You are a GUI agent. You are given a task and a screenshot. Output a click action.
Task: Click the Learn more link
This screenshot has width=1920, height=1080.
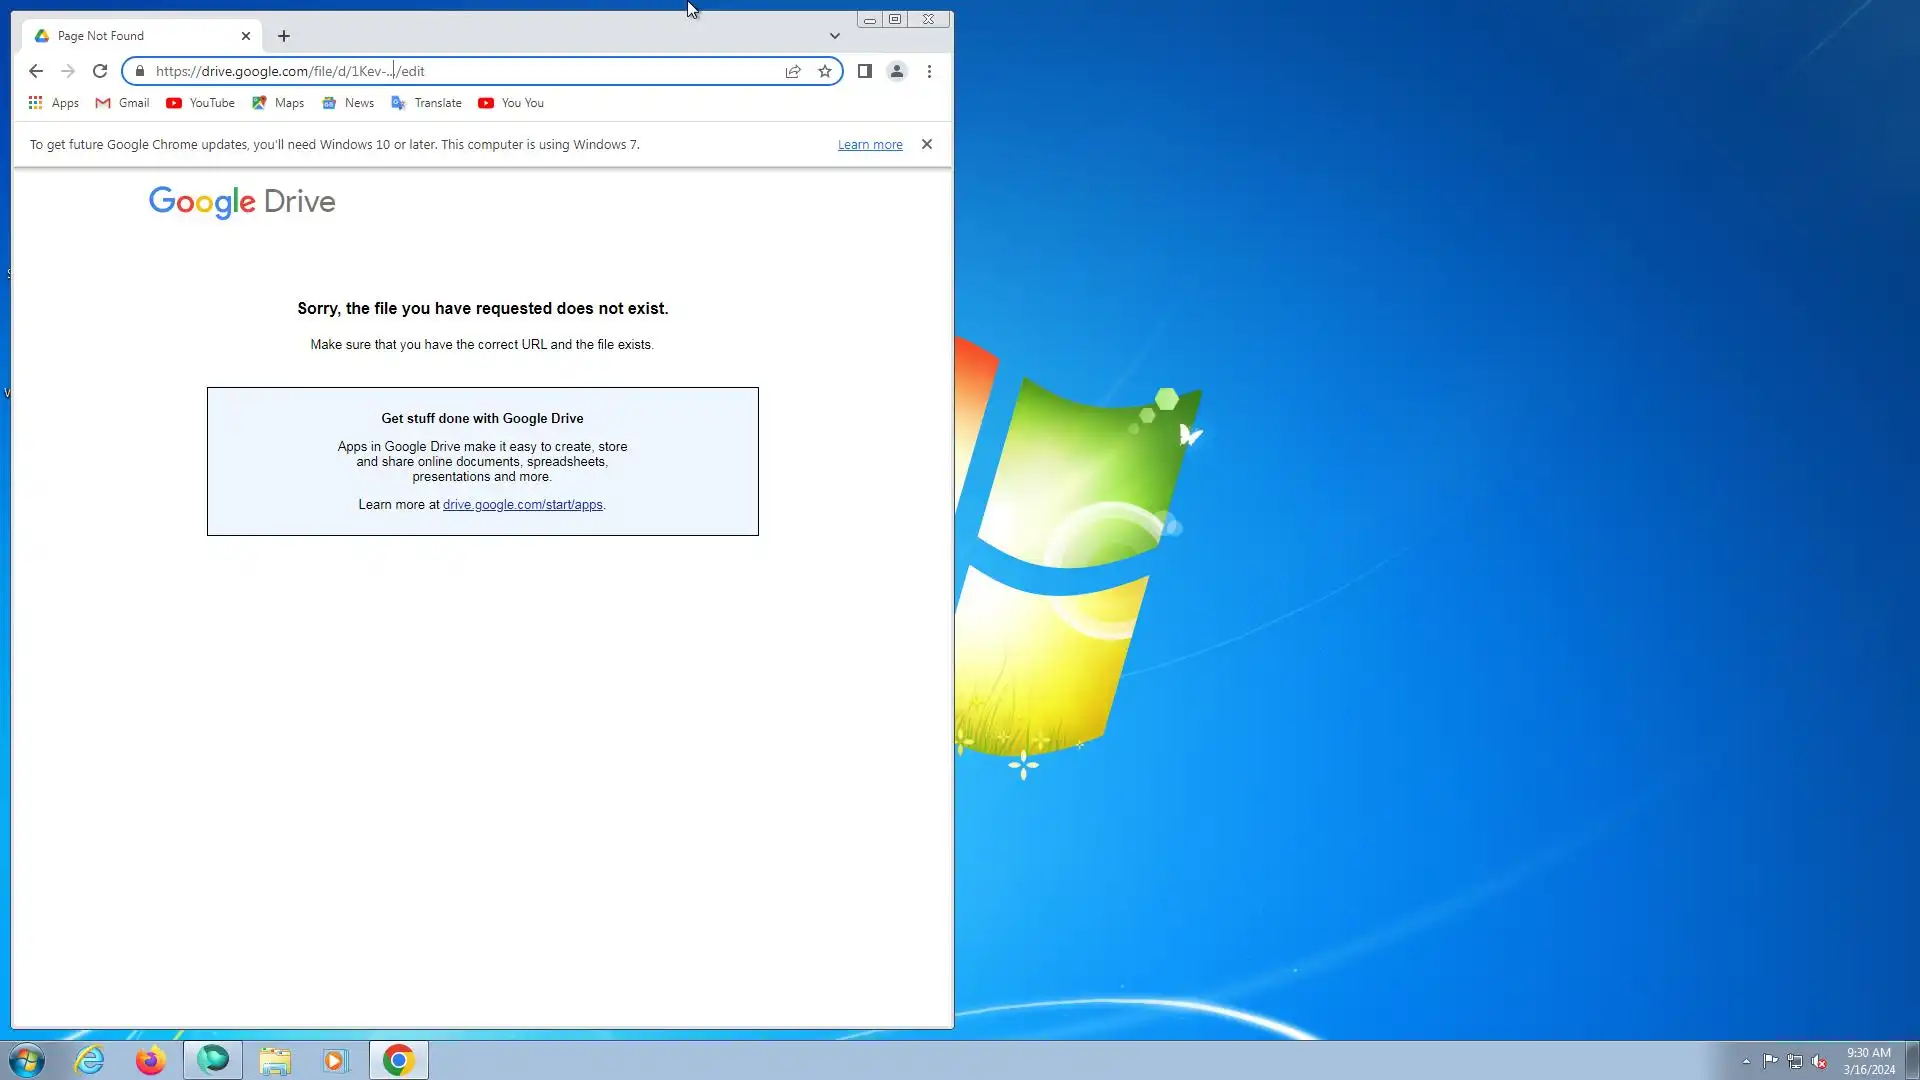[x=870, y=145]
